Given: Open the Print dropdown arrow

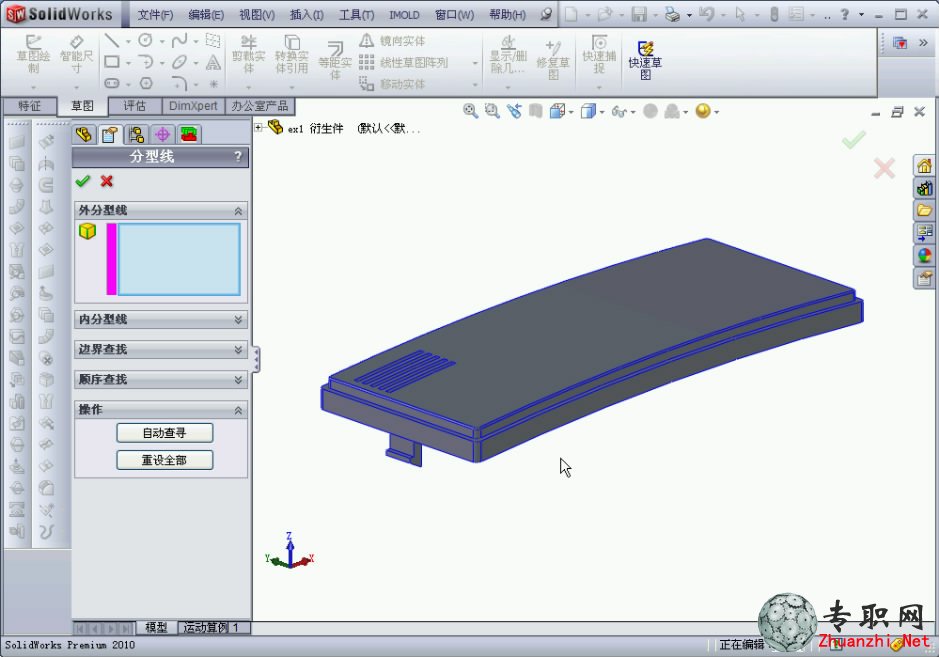Looking at the screenshot, I should point(689,15).
